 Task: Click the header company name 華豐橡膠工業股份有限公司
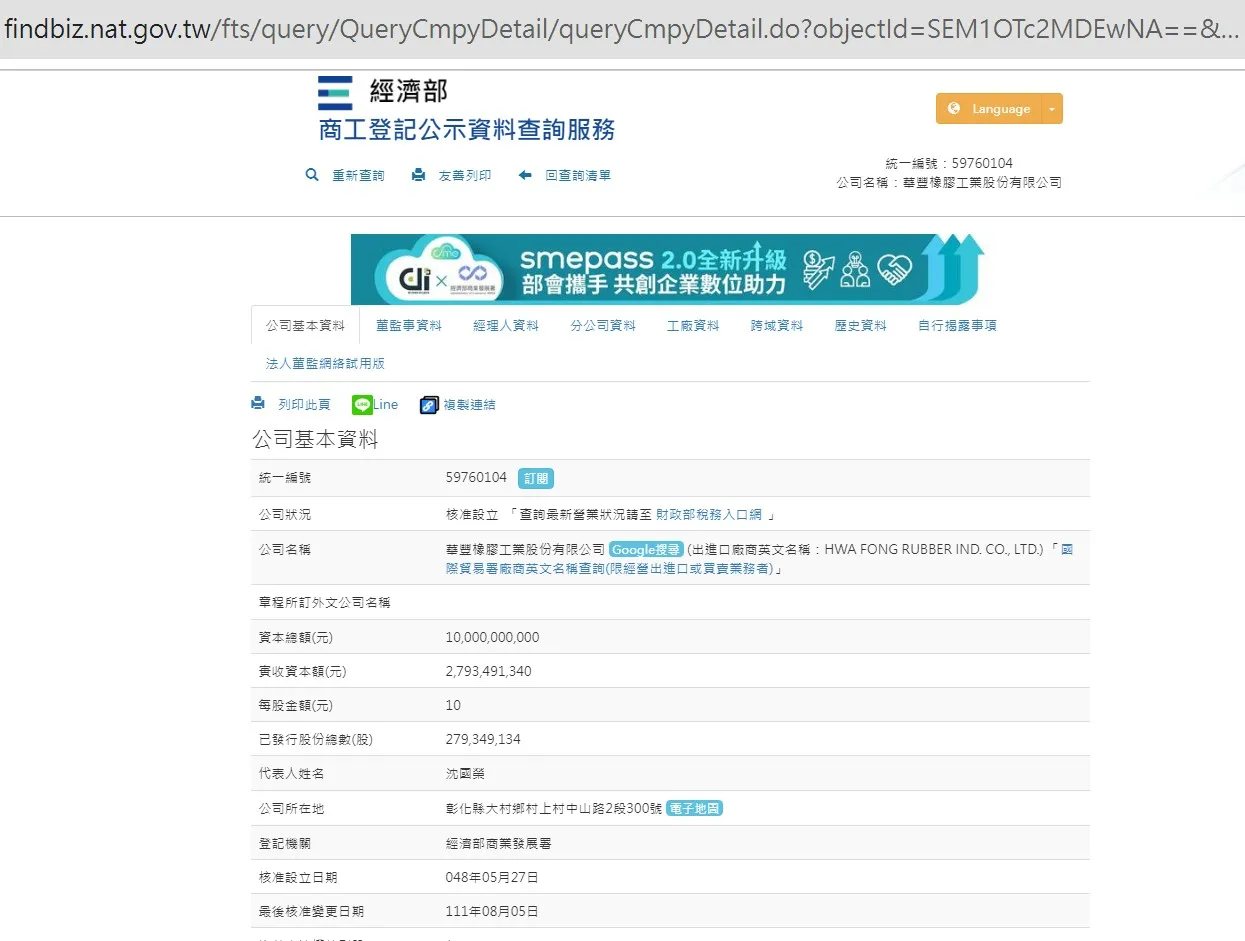pos(982,183)
